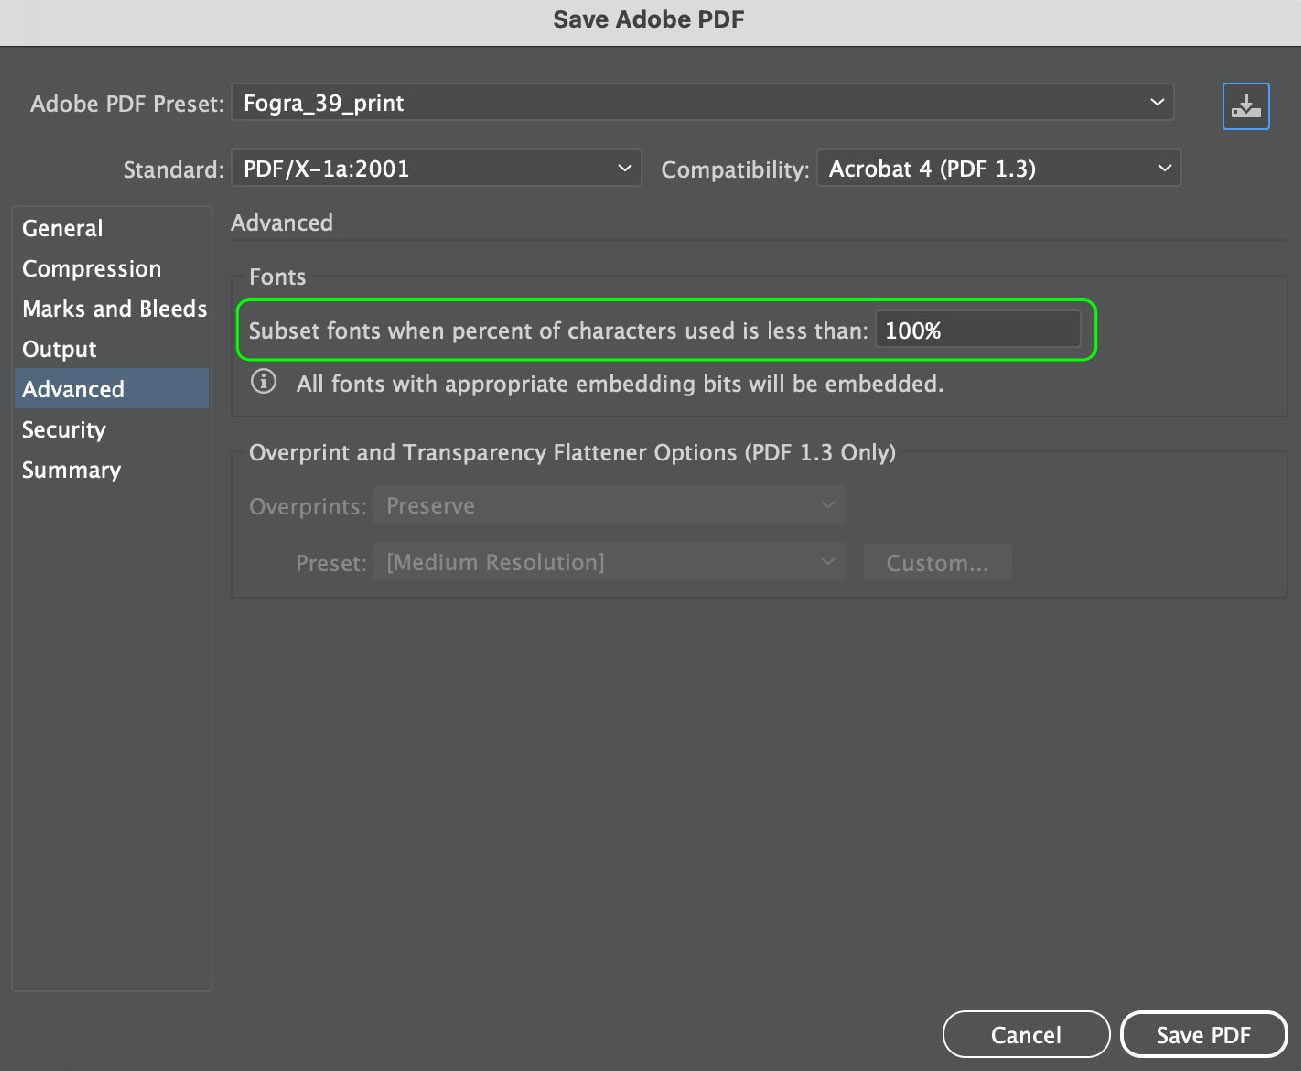1301x1071 pixels.
Task: Click the Cancel button
Action: pos(1026,1035)
